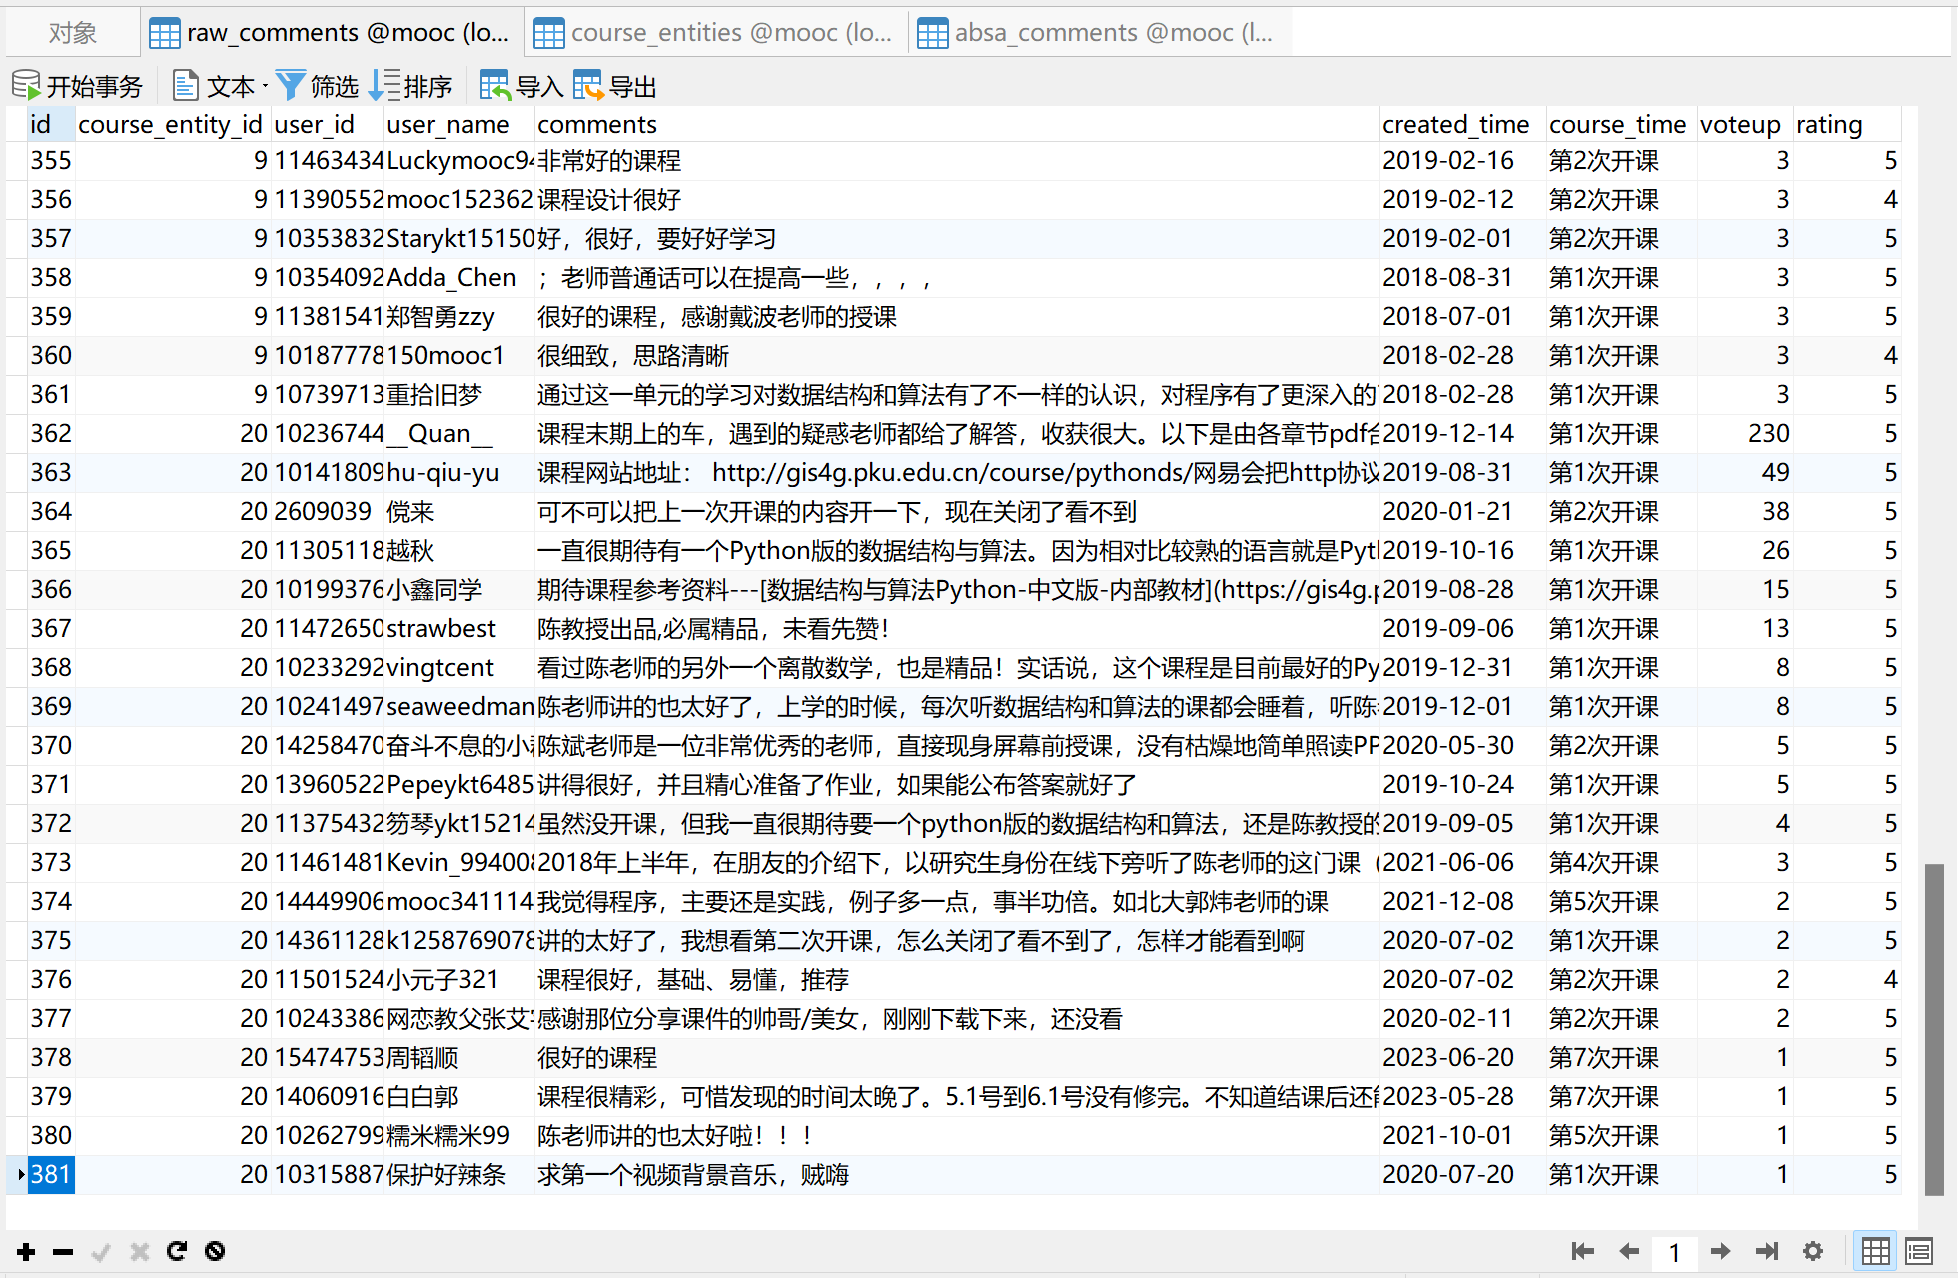Screen dimensions: 1958x1278
Task: Switch to the course_entities @mooc tab
Action: pos(714,33)
